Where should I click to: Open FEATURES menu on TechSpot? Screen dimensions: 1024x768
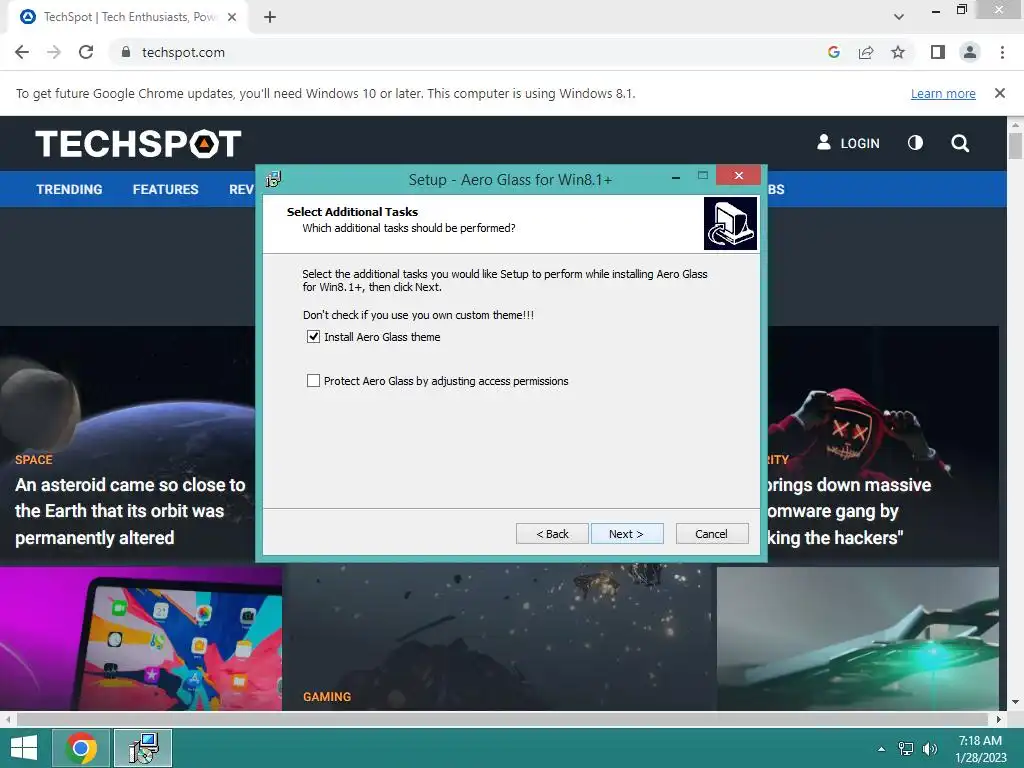(x=165, y=189)
